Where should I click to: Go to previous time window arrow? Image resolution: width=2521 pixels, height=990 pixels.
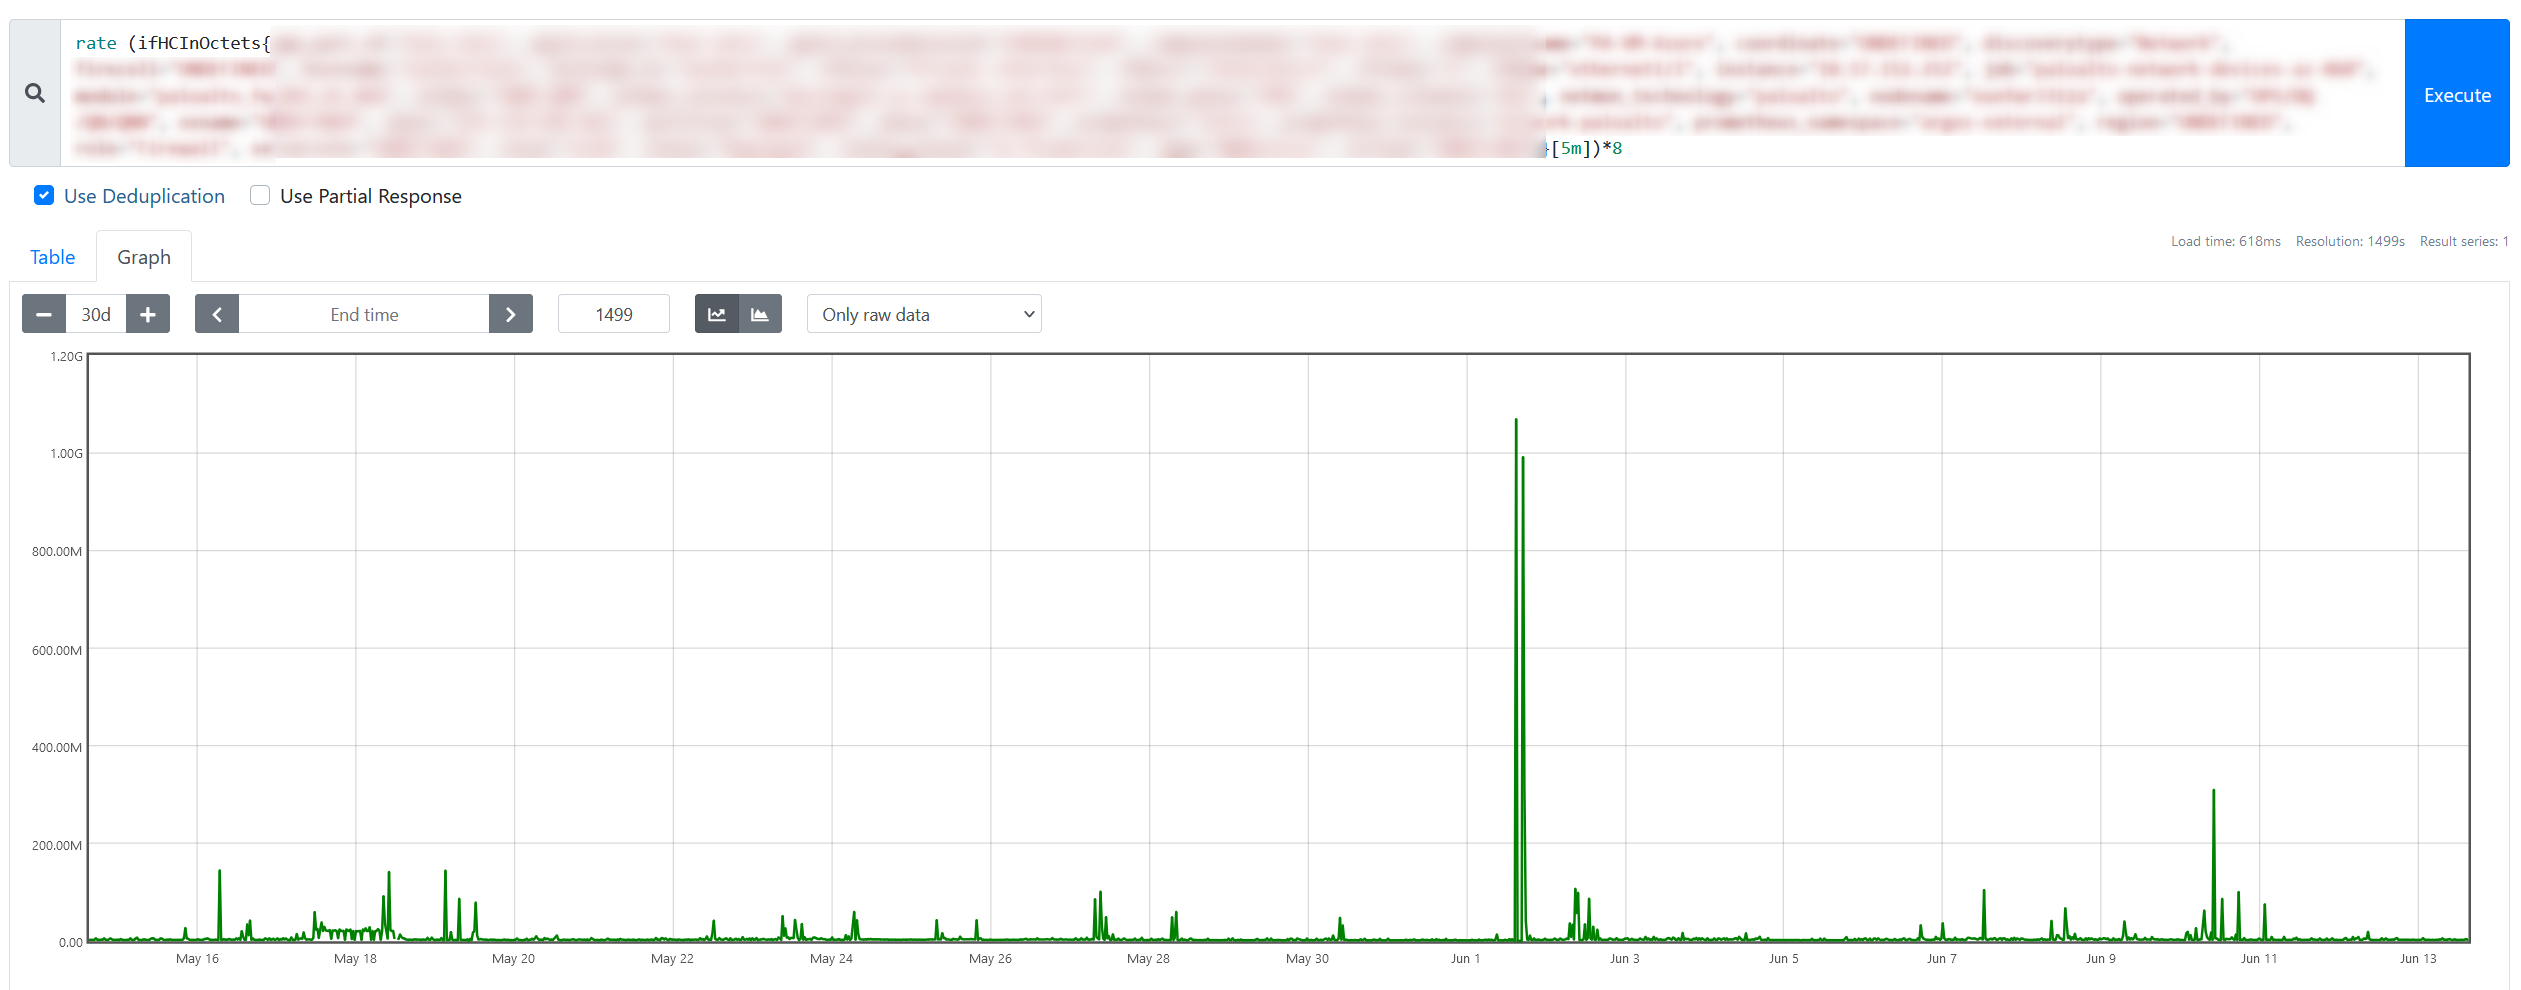point(217,314)
